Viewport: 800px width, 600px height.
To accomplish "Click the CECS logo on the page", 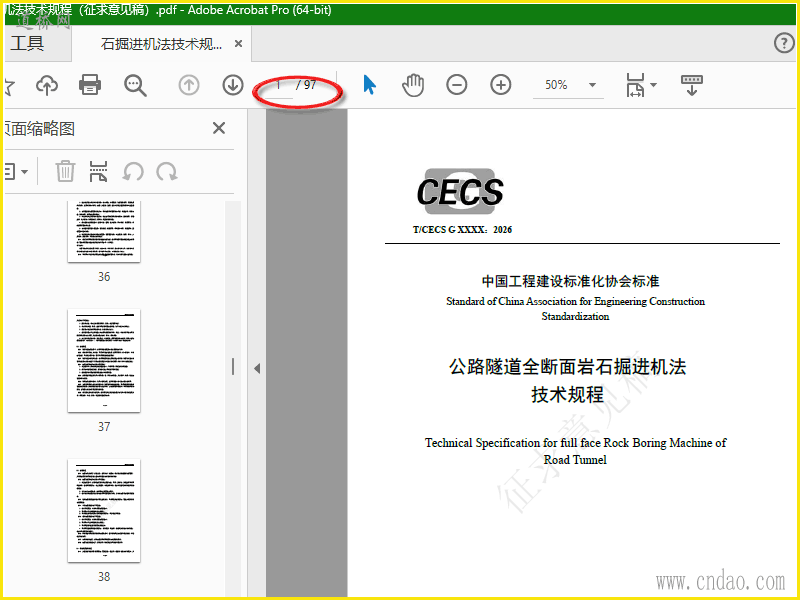I will coord(460,191).
